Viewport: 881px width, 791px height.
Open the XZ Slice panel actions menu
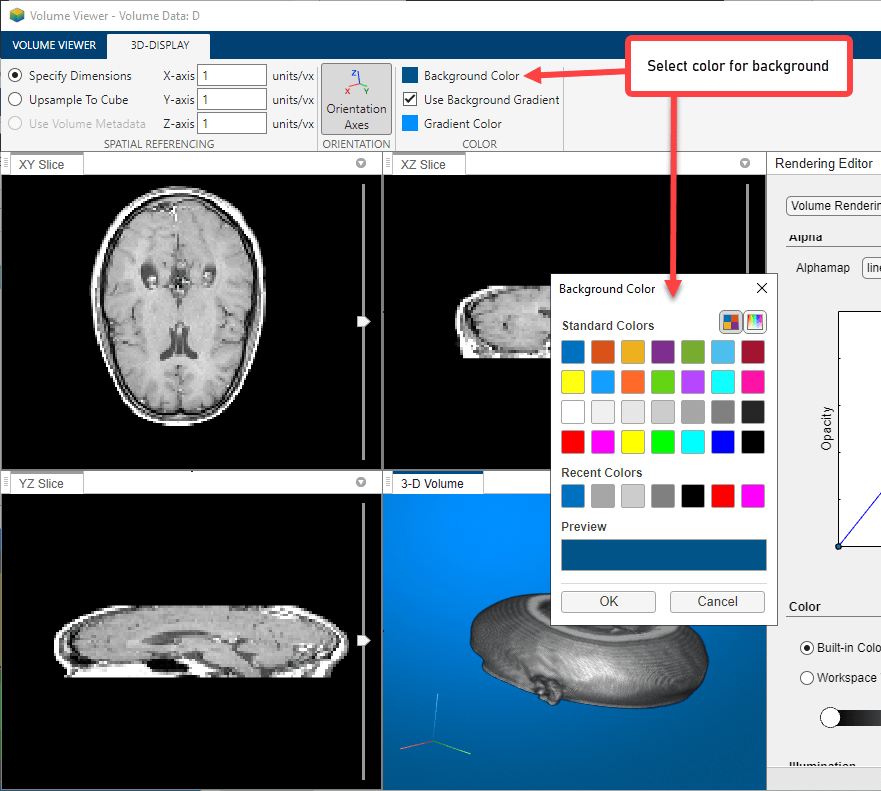pos(745,163)
